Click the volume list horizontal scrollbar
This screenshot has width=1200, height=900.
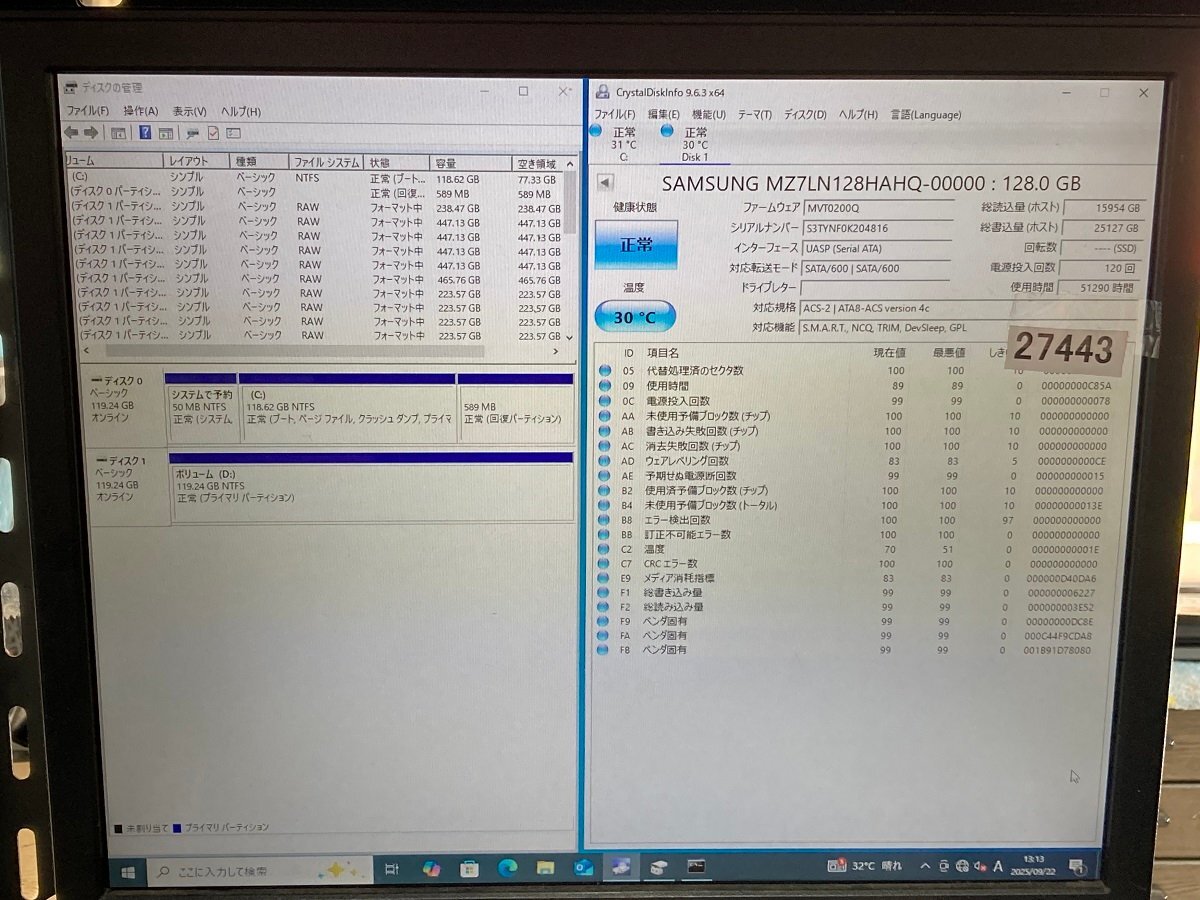point(322,351)
